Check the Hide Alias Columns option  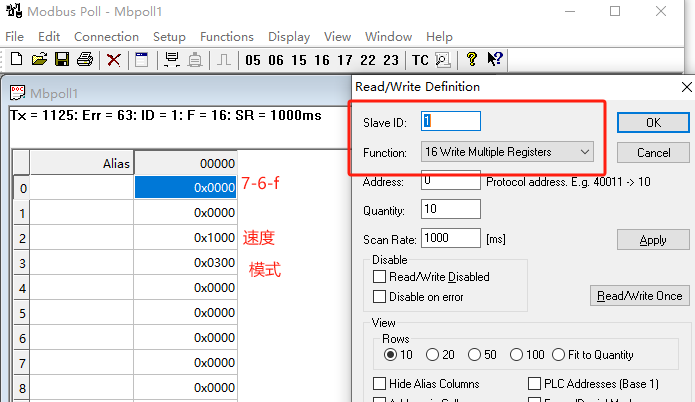[380, 384]
